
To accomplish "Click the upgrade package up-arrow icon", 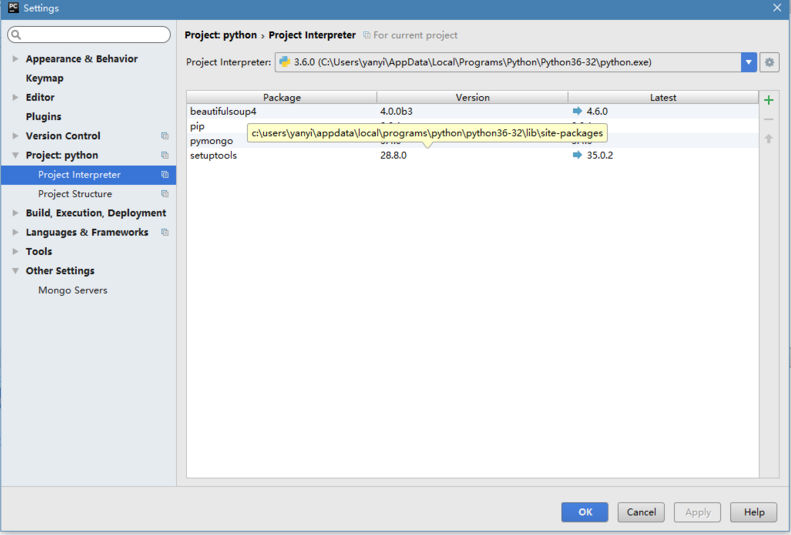I will click(768, 138).
